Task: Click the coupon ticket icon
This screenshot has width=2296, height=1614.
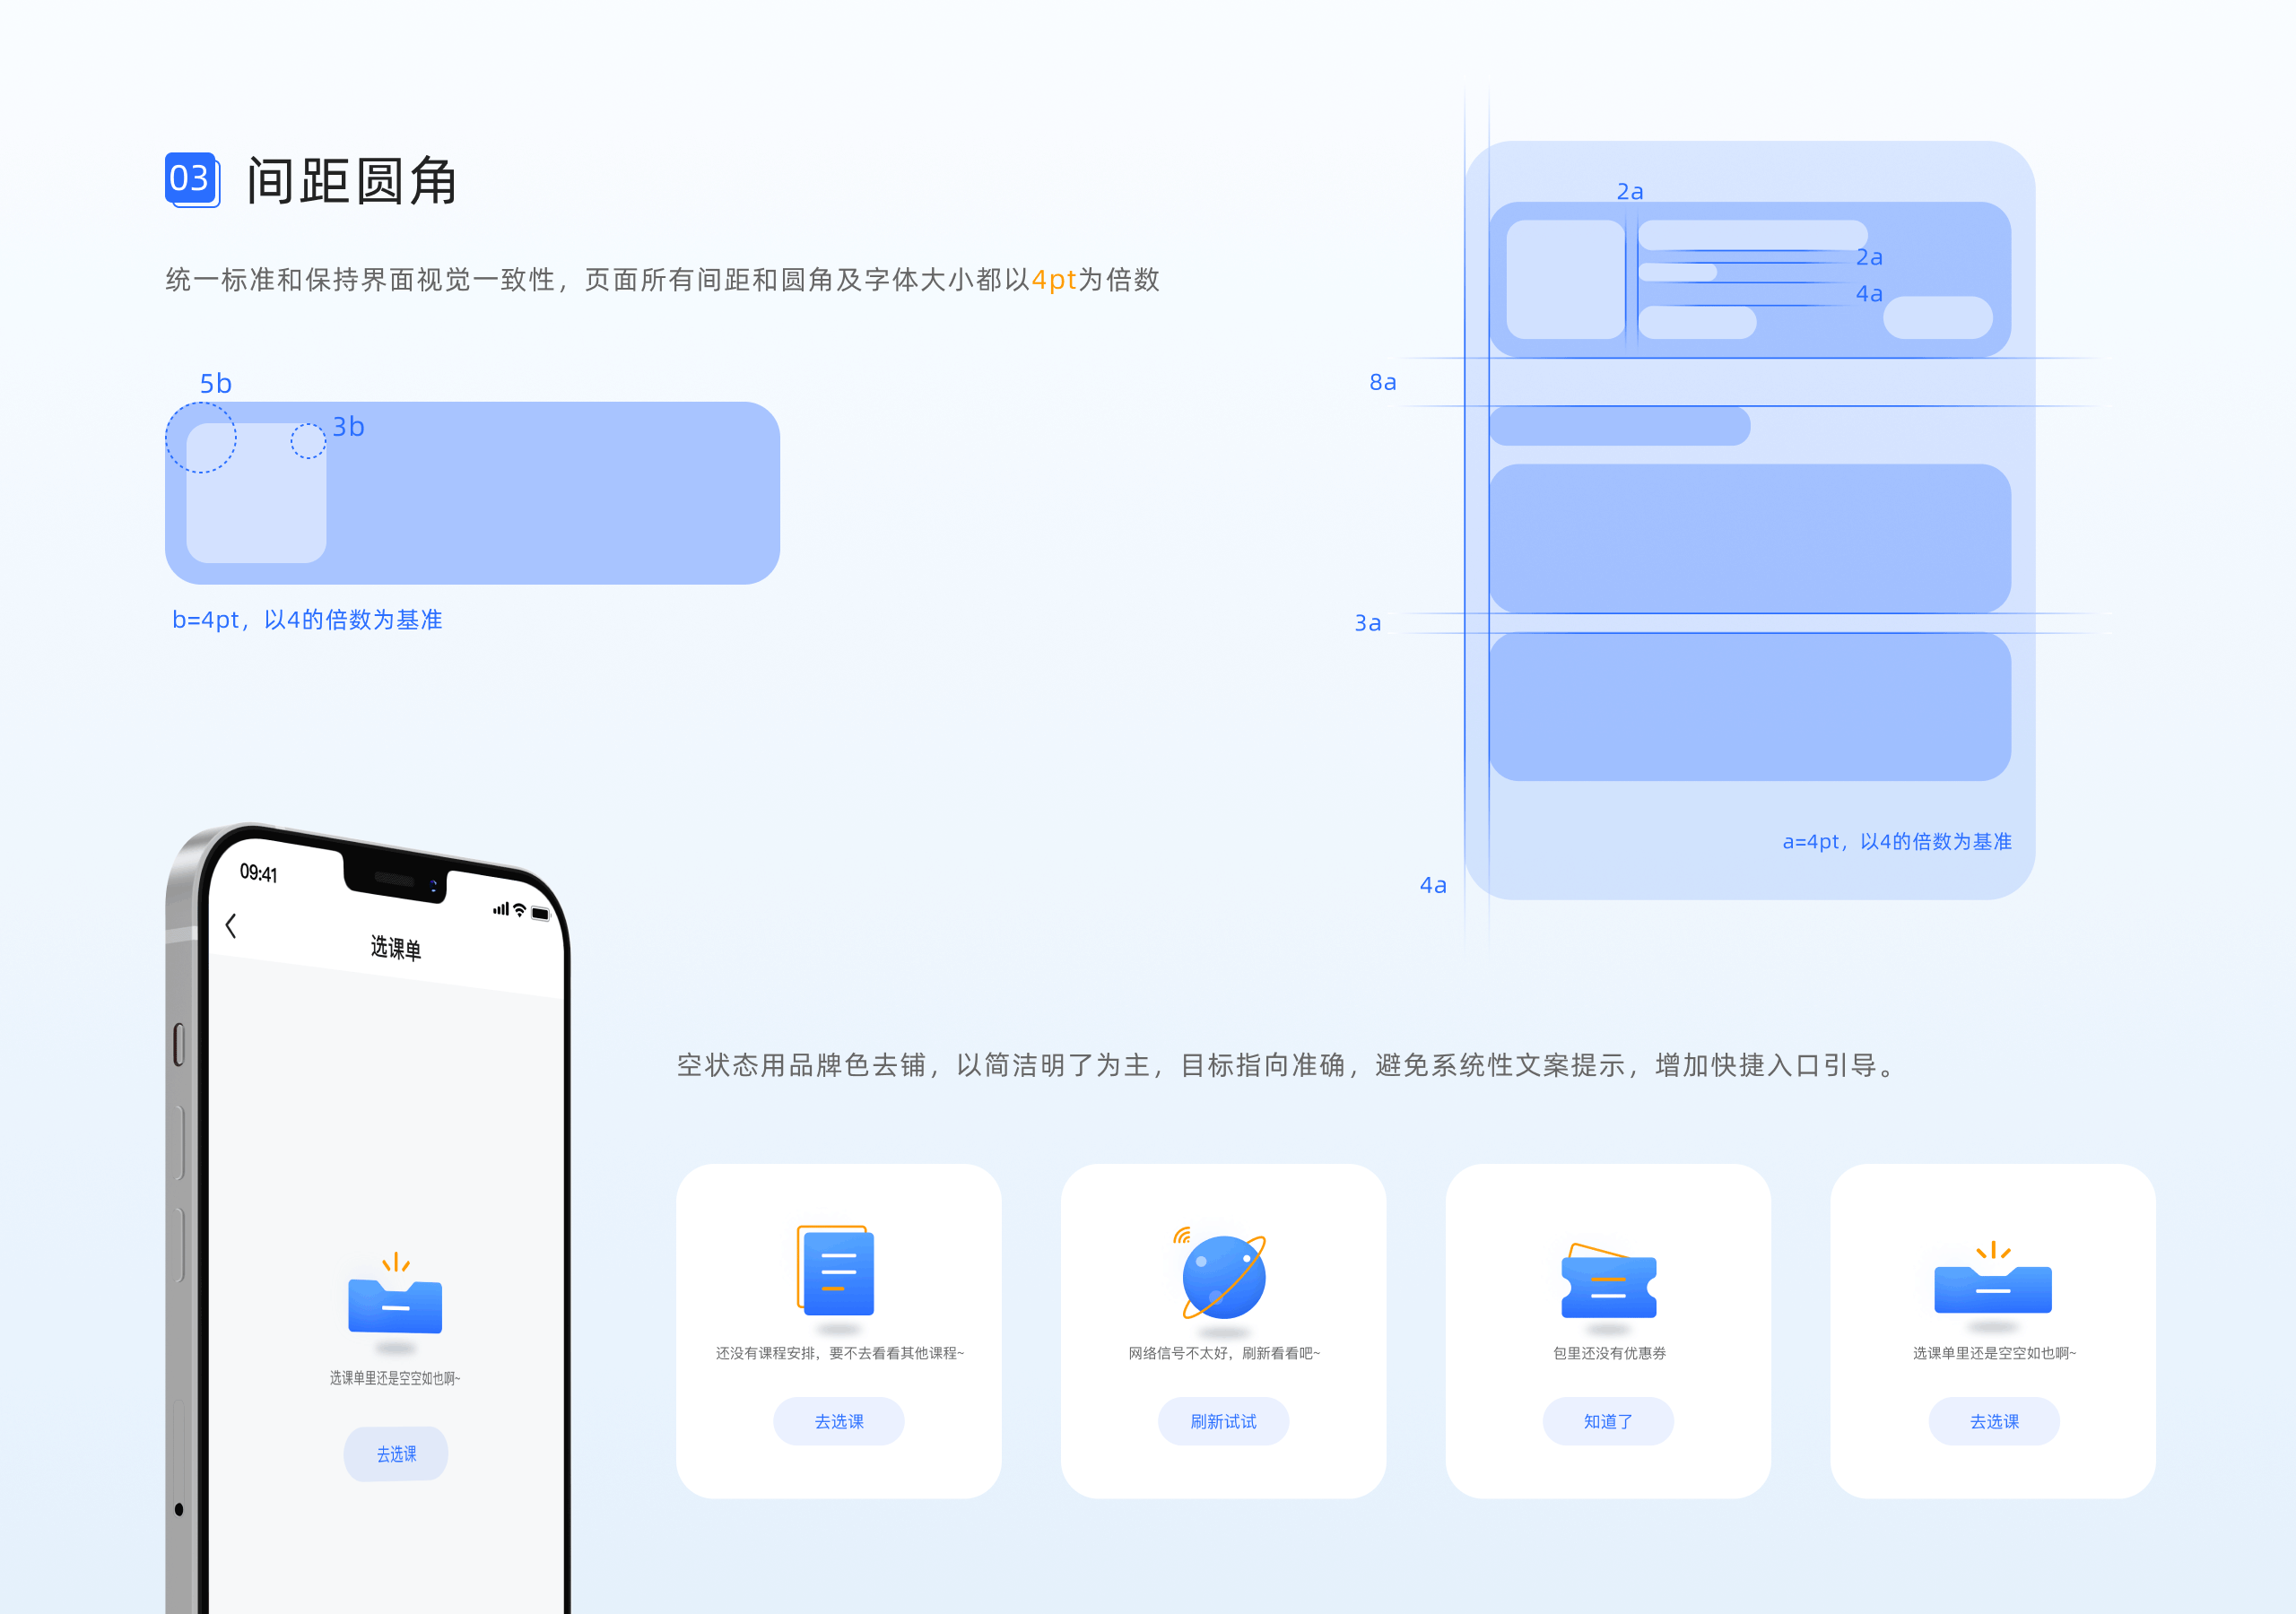Action: pos(1609,1281)
